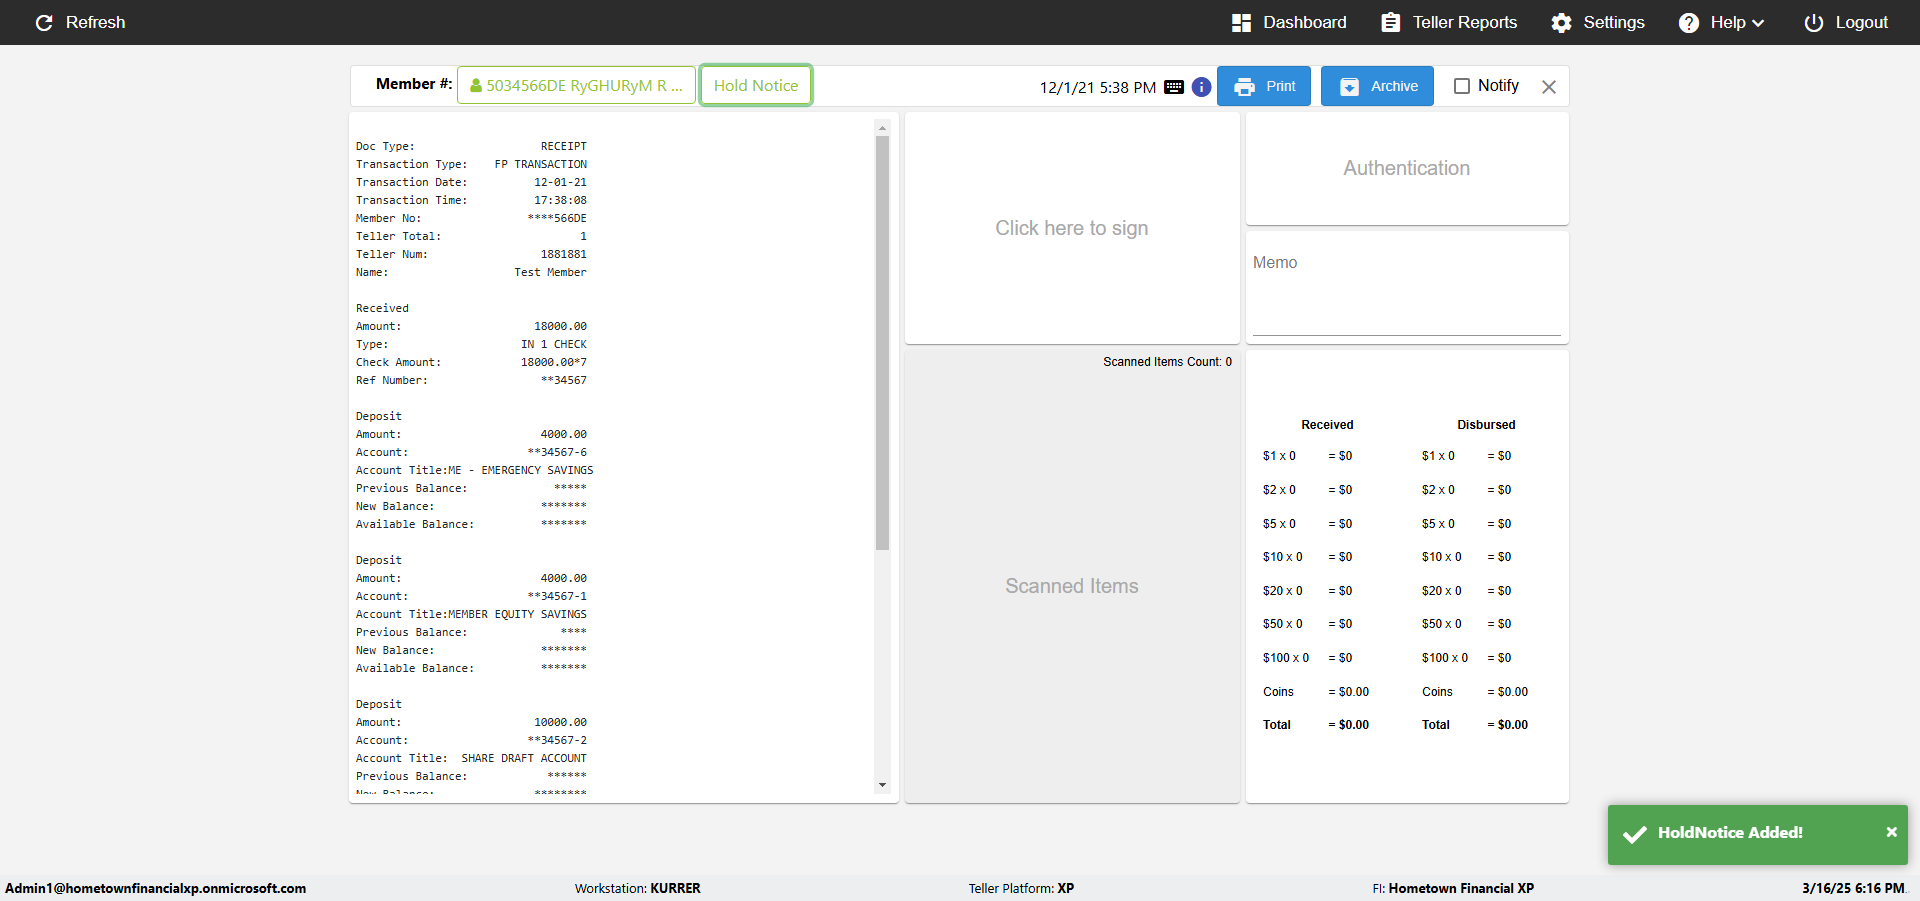Click the Teller Platform: XP status text
This screenshot has height=901, width=1920.
pos(1021,888)
